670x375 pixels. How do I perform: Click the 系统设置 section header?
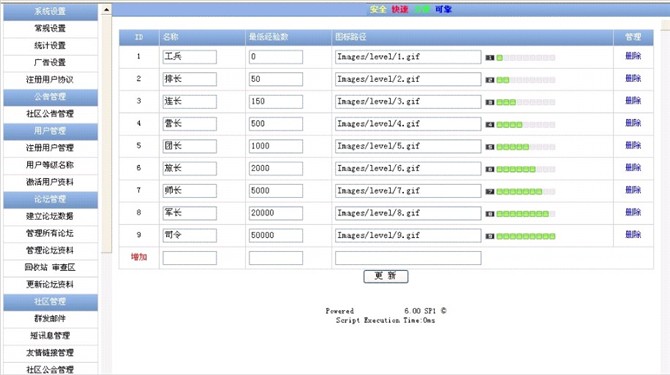click(50, 12)
